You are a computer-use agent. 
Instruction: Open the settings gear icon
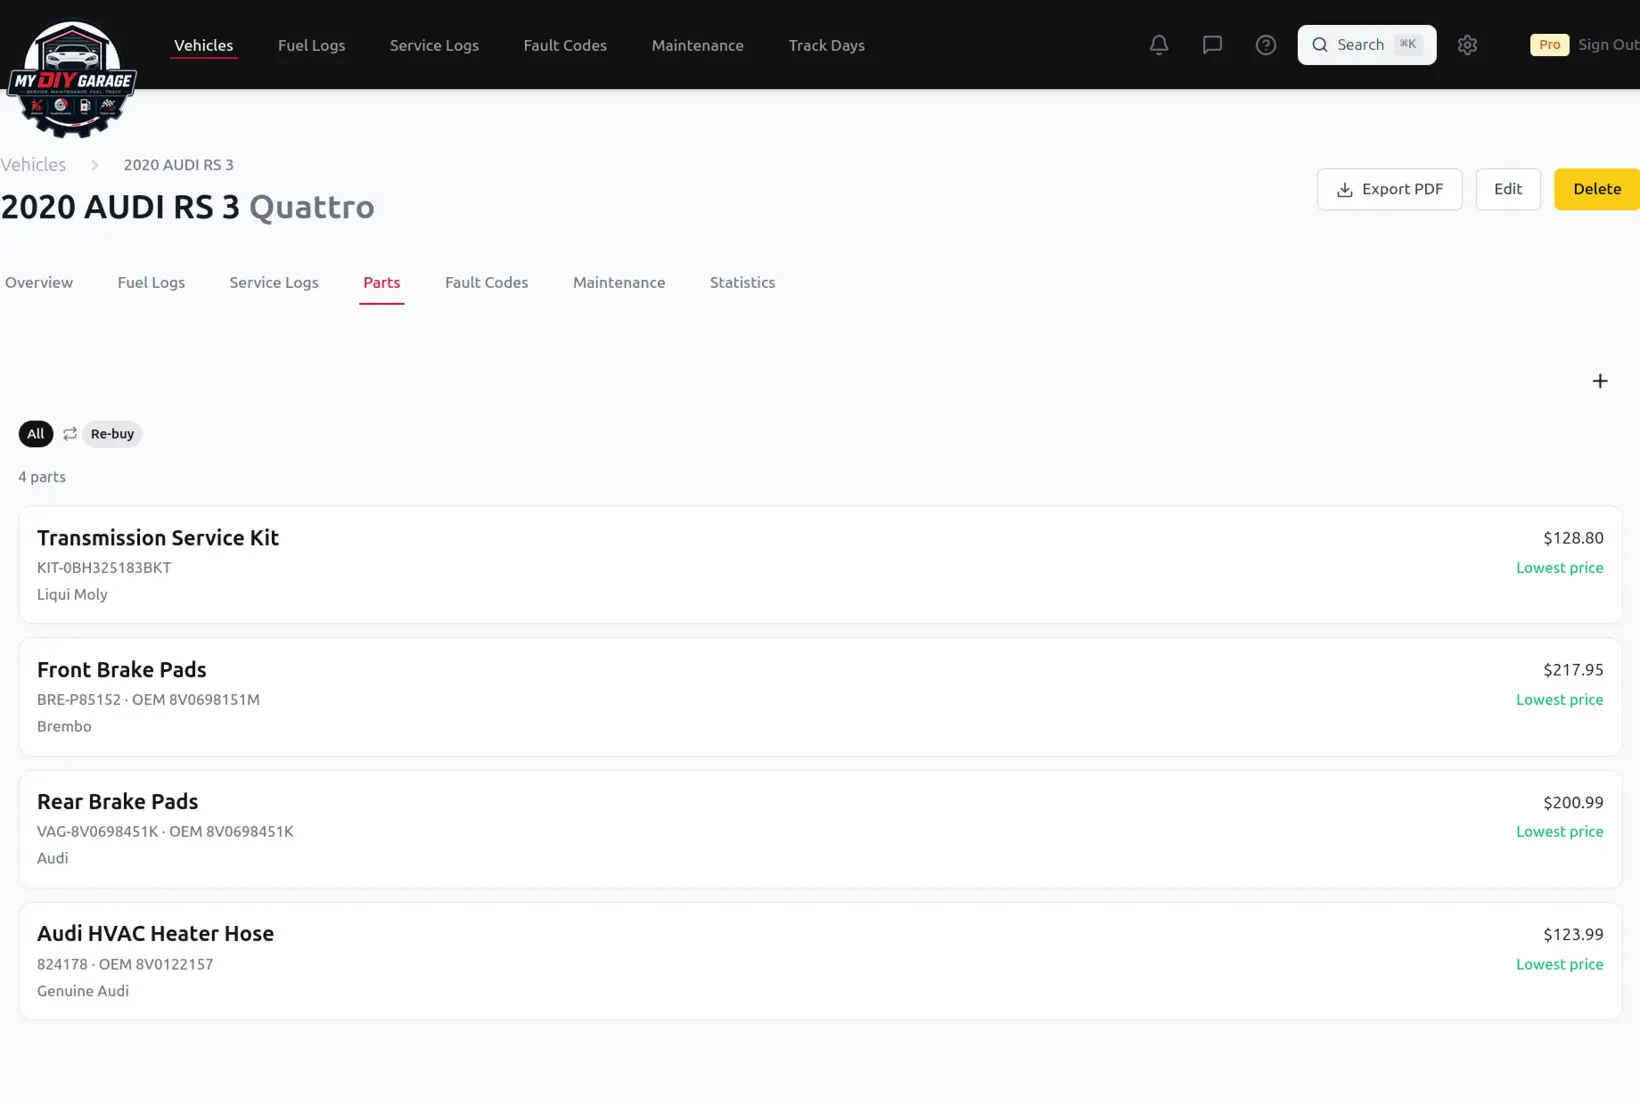point(1467,45)
